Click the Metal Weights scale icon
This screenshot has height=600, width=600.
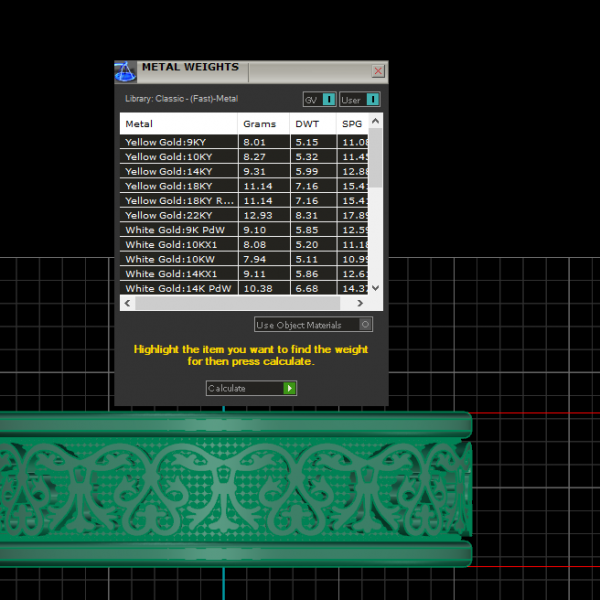click(x=125, y=72)
